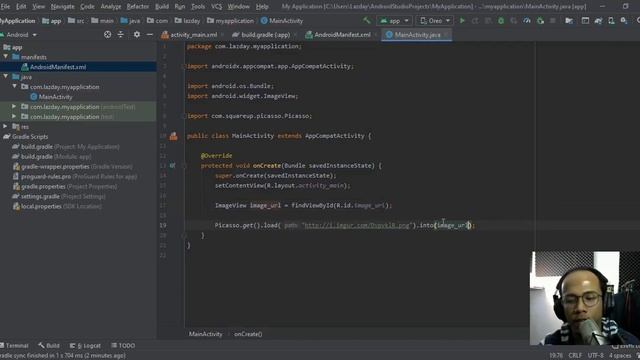Click onCreate() in bottom breadcrumb
This screenshot has width=640, height=360.
click(x=248, y=334)
